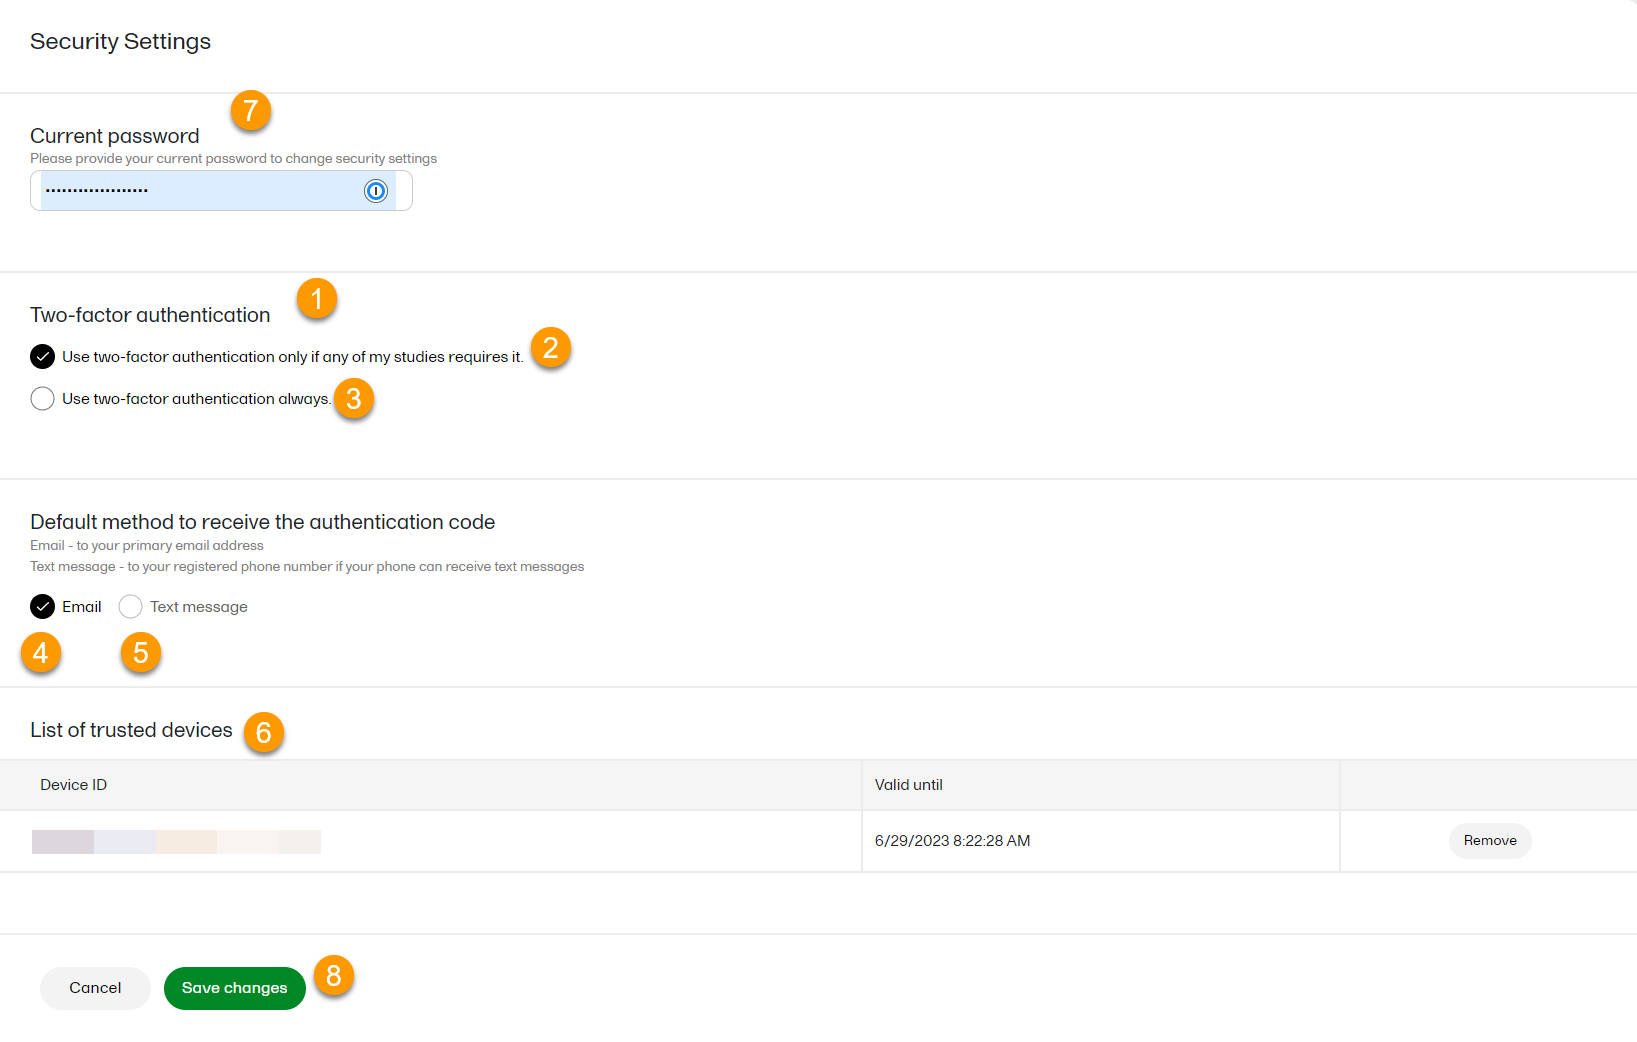This screenshot has height=1042, width=1637.
Task: Click the orange number 8 callout badge
Action: [334, 975]
